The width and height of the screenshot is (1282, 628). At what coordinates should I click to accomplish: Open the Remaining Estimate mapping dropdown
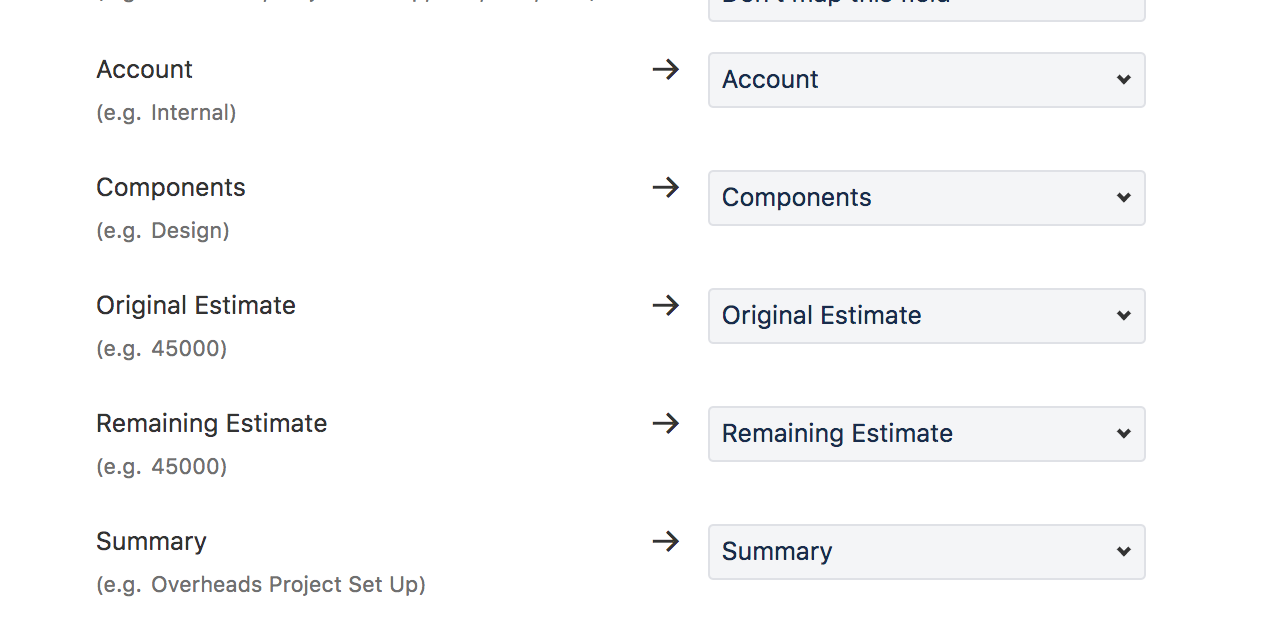click(926, 434)
